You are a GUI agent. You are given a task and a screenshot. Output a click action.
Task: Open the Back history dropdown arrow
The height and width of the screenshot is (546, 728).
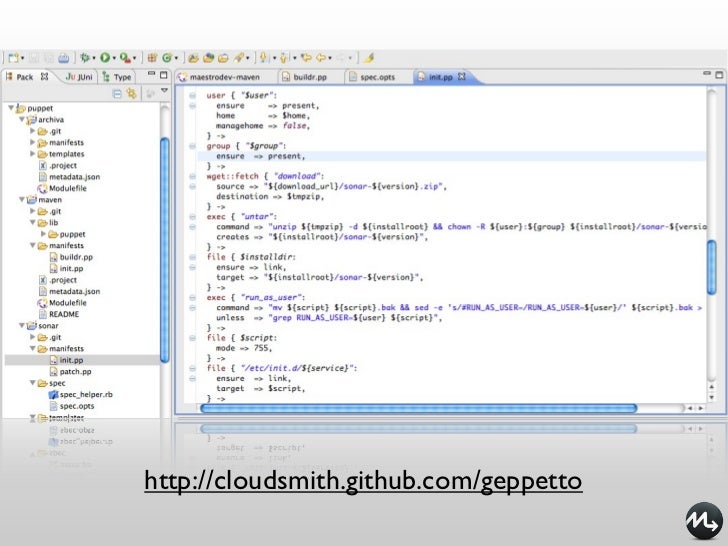coord(330,58)
